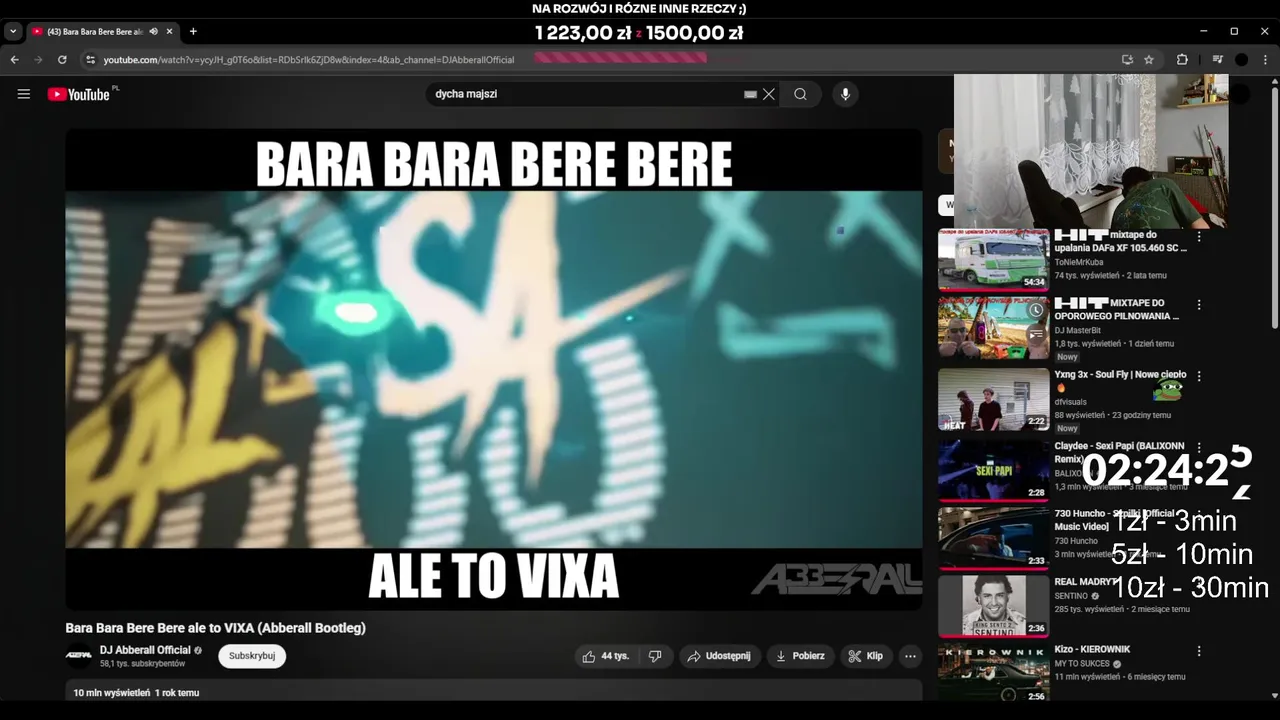1280x720 pixels.
Task: Click the dfvisuals channel name
Action: pyautogui.click(x=1070, y=402)
